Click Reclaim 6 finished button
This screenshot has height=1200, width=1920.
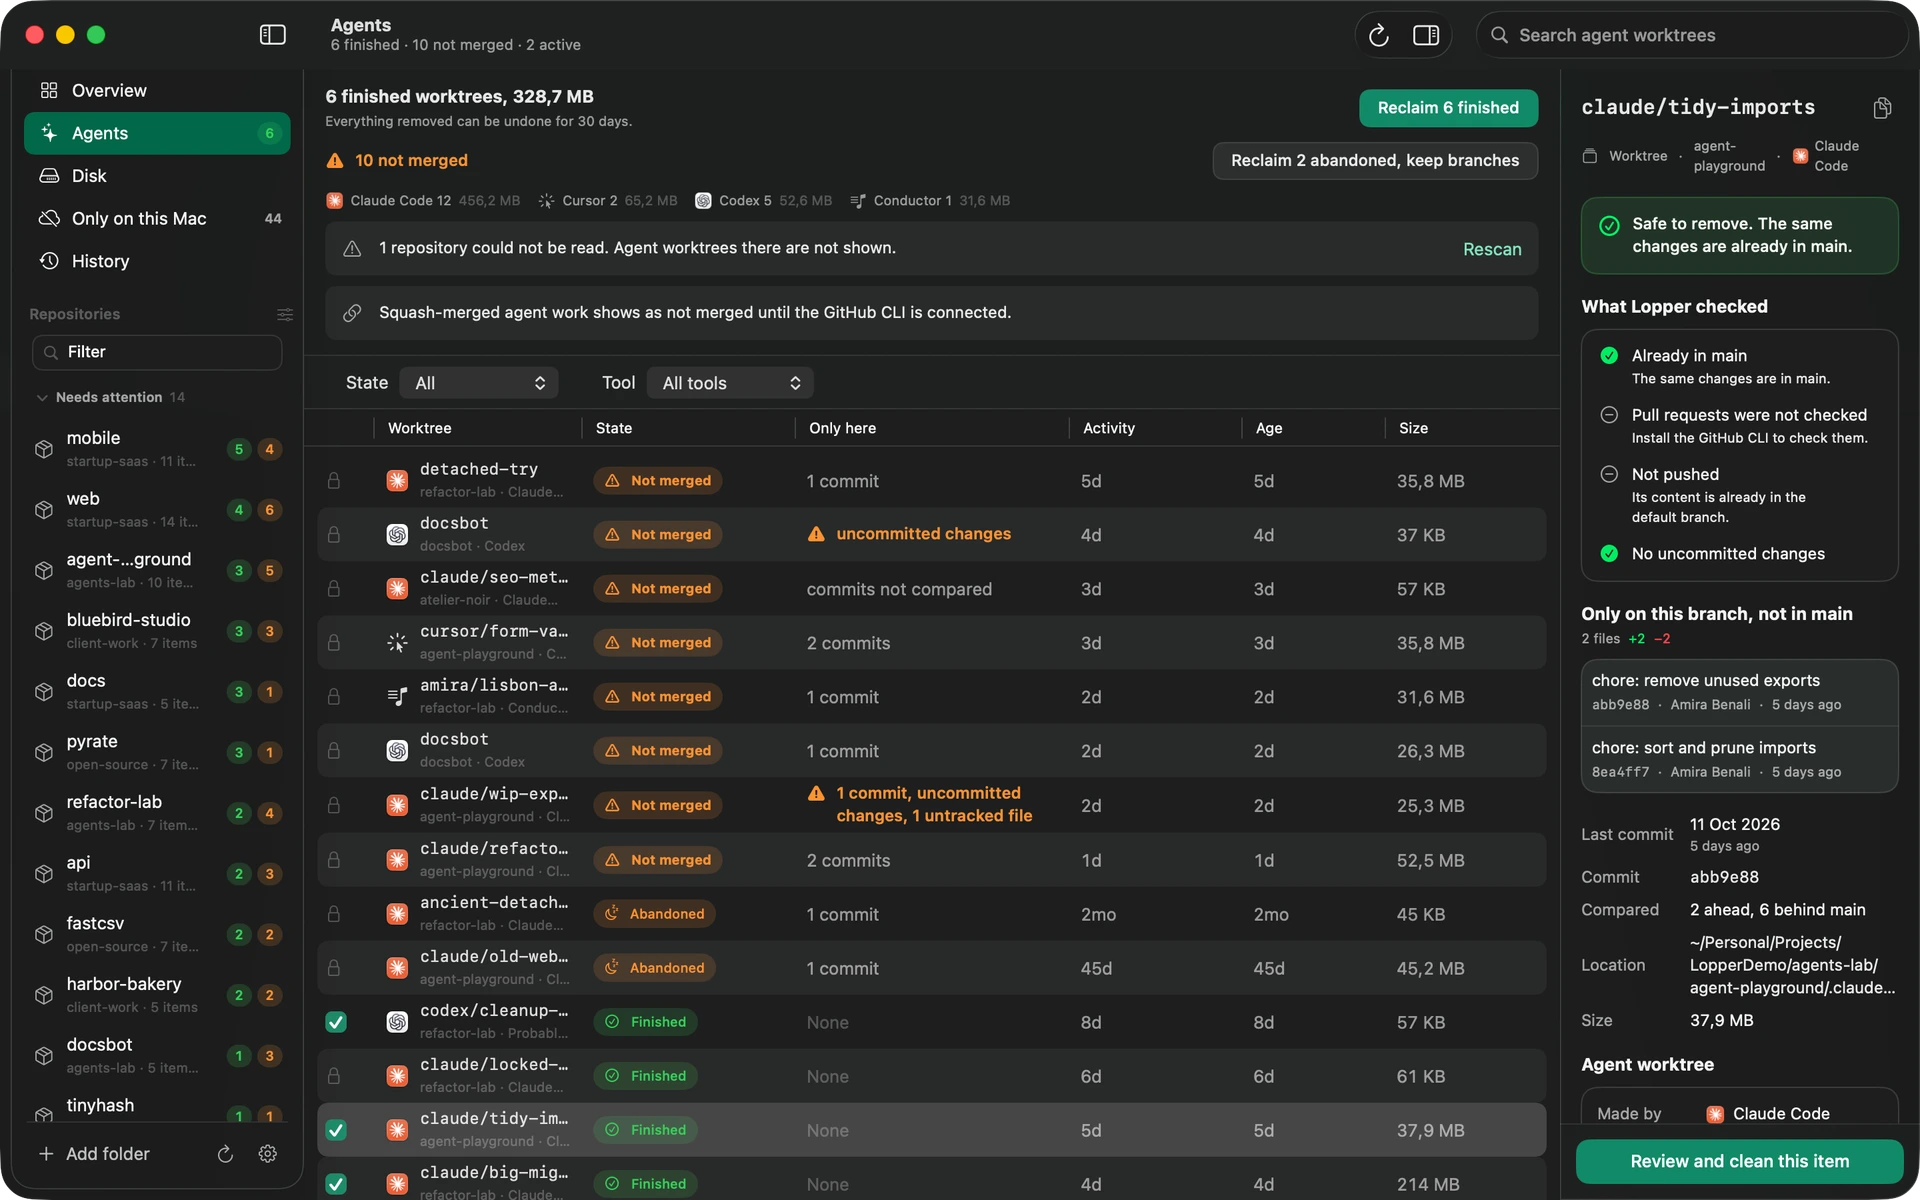click(1448, 108)
